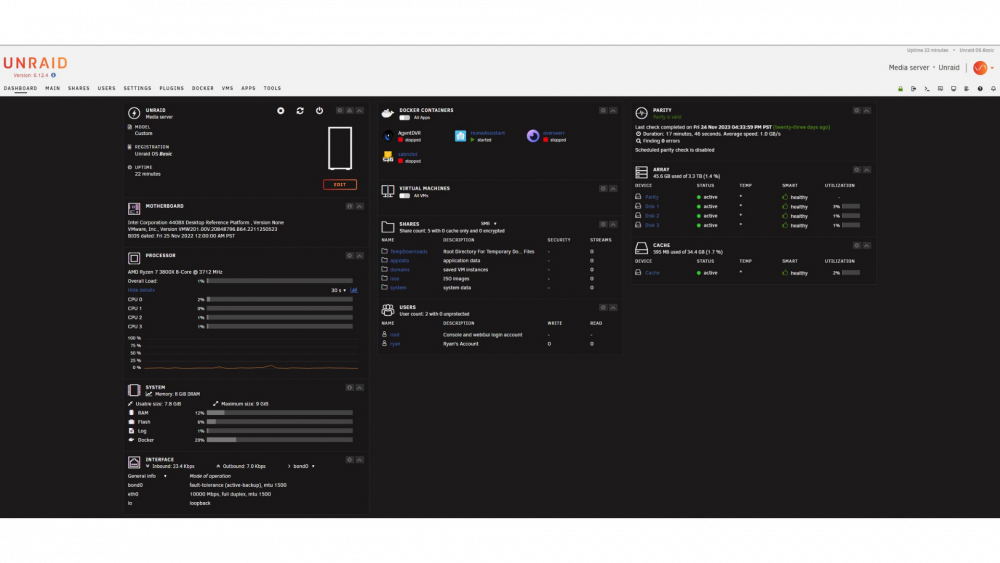This screenshot has height=563, width=1000.
Task: Click the Unraid account avatar icon
Action: click(980, 68)
